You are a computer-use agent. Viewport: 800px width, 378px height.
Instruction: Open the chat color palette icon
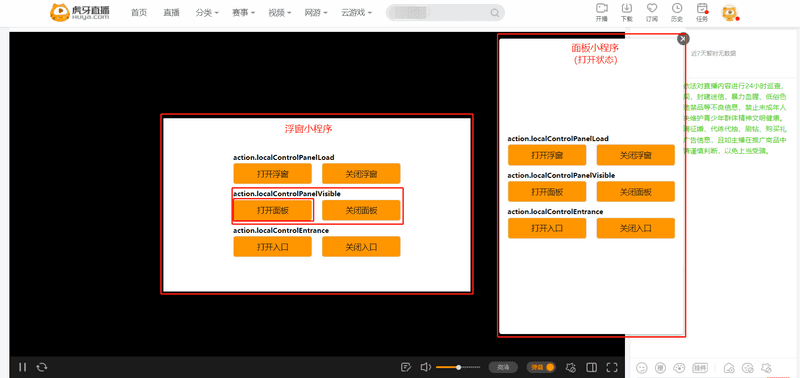pos(679,367)
